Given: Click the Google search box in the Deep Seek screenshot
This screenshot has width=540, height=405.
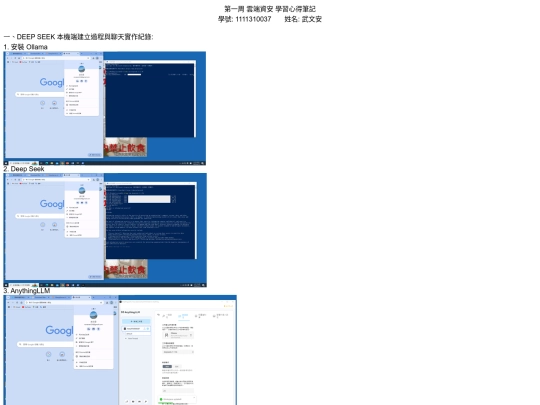Looking at the screenshot, I should (x=40, y=216).
